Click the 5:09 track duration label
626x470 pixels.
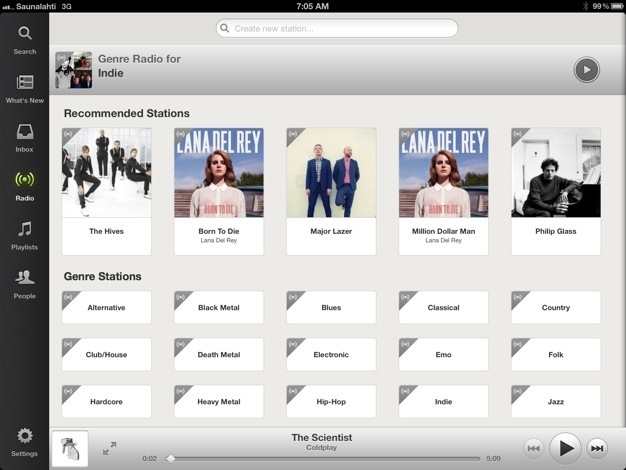click(x=493, y=458)
